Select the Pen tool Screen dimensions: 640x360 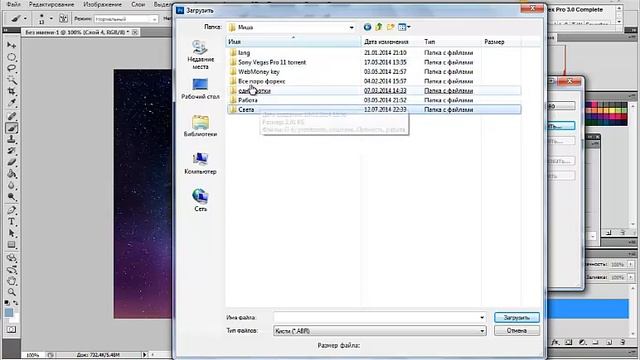point(11,211)
